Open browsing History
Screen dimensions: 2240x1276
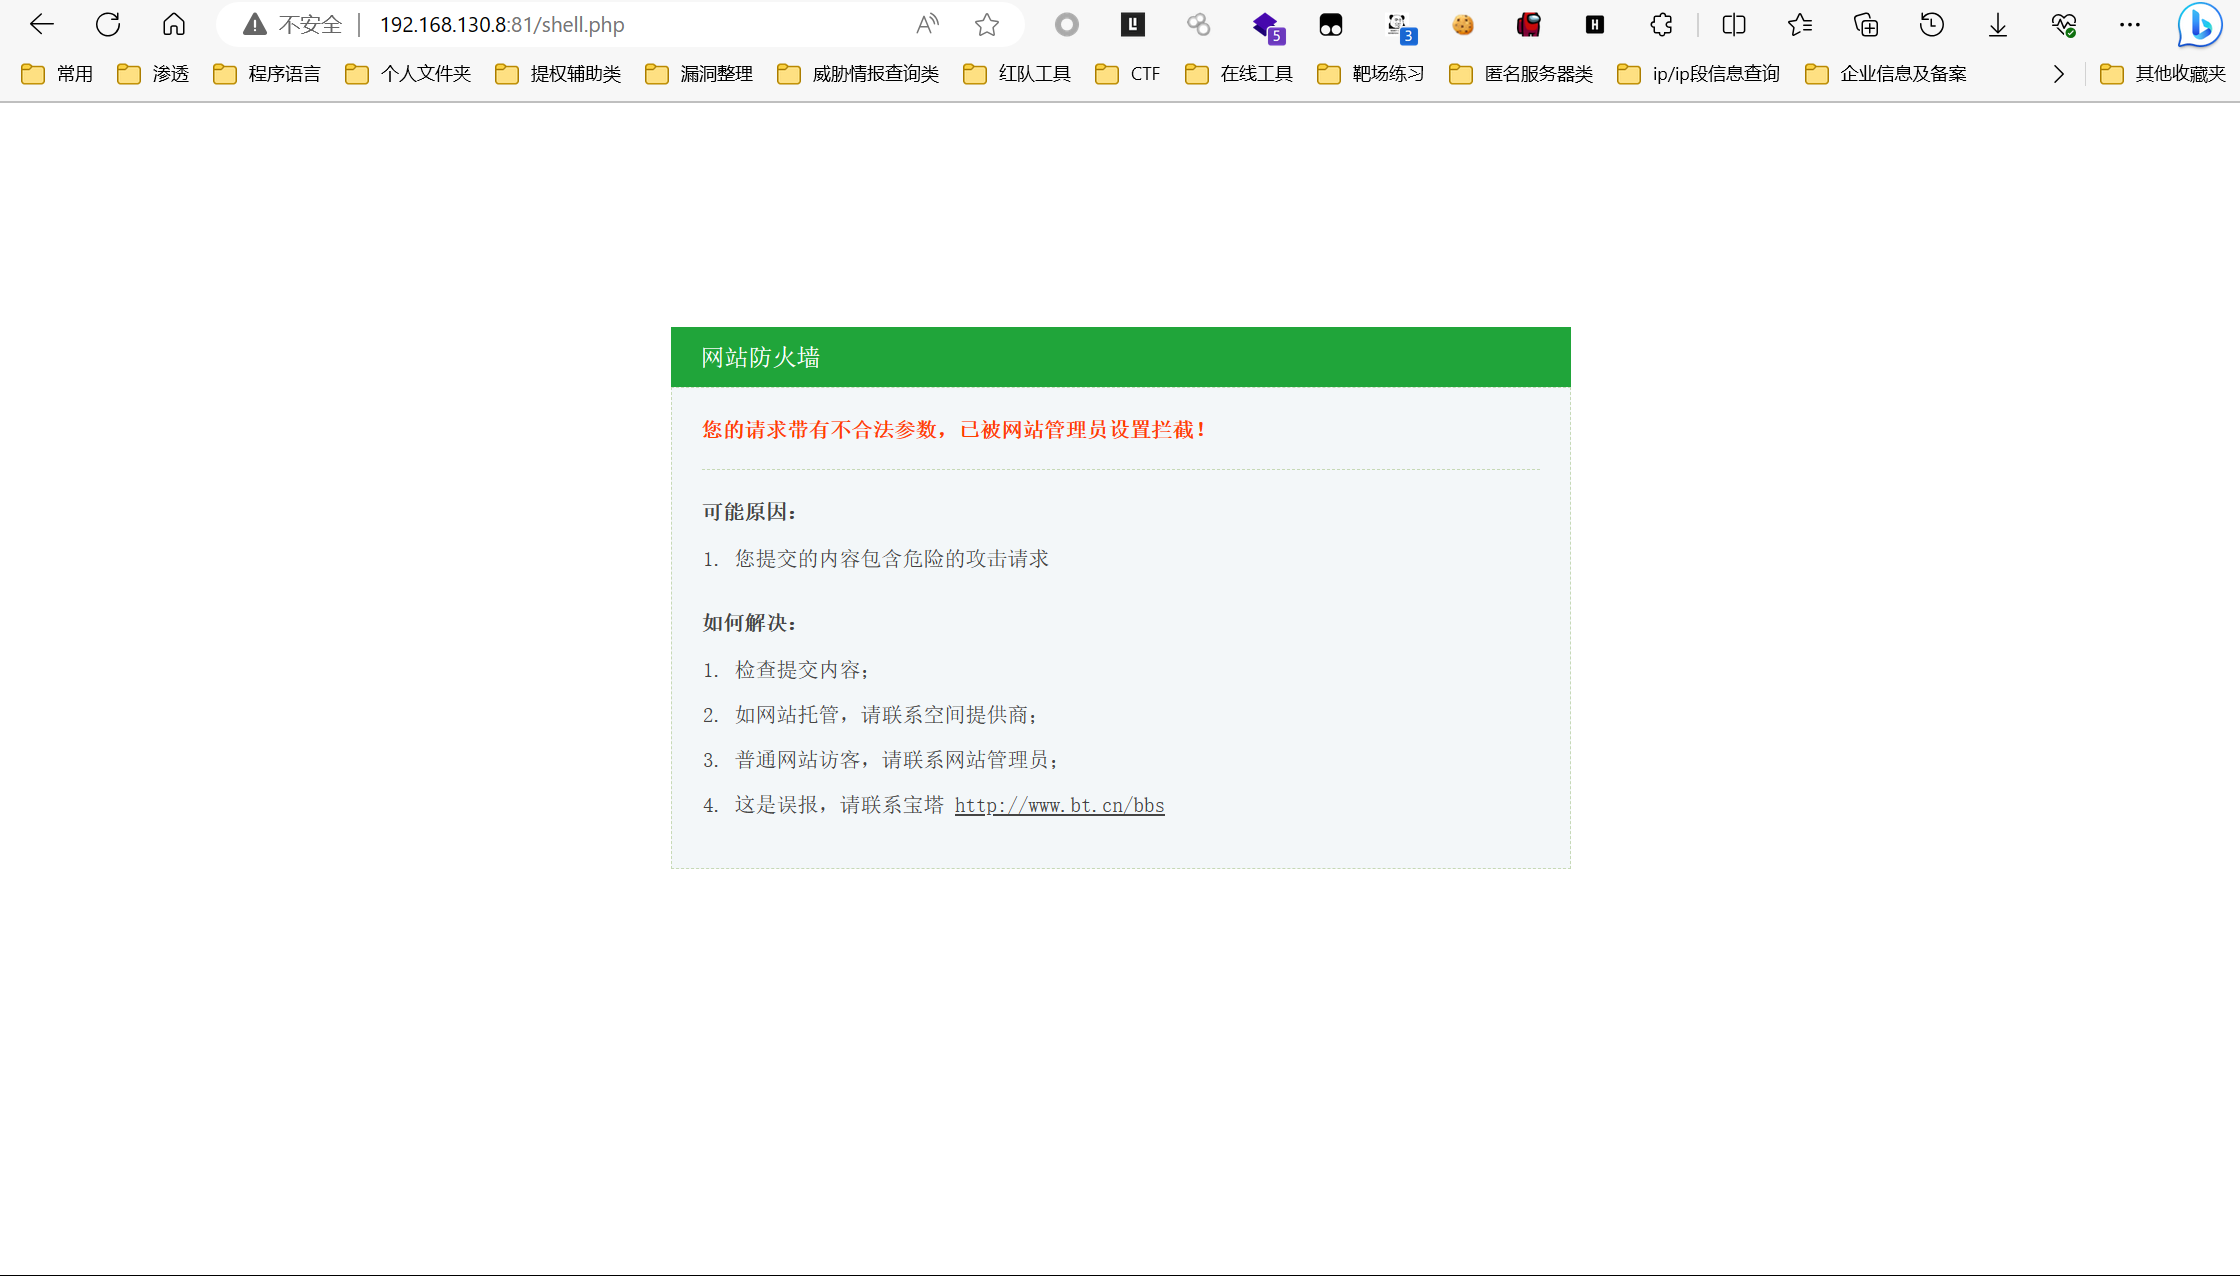click(x=1932, y=24)
